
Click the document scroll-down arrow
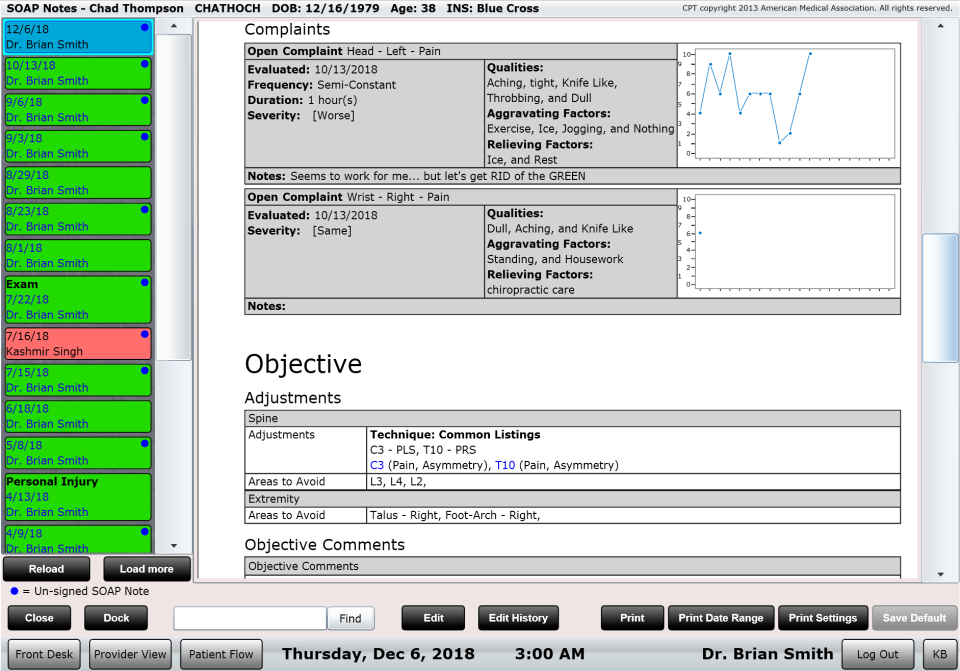(940, 575)
